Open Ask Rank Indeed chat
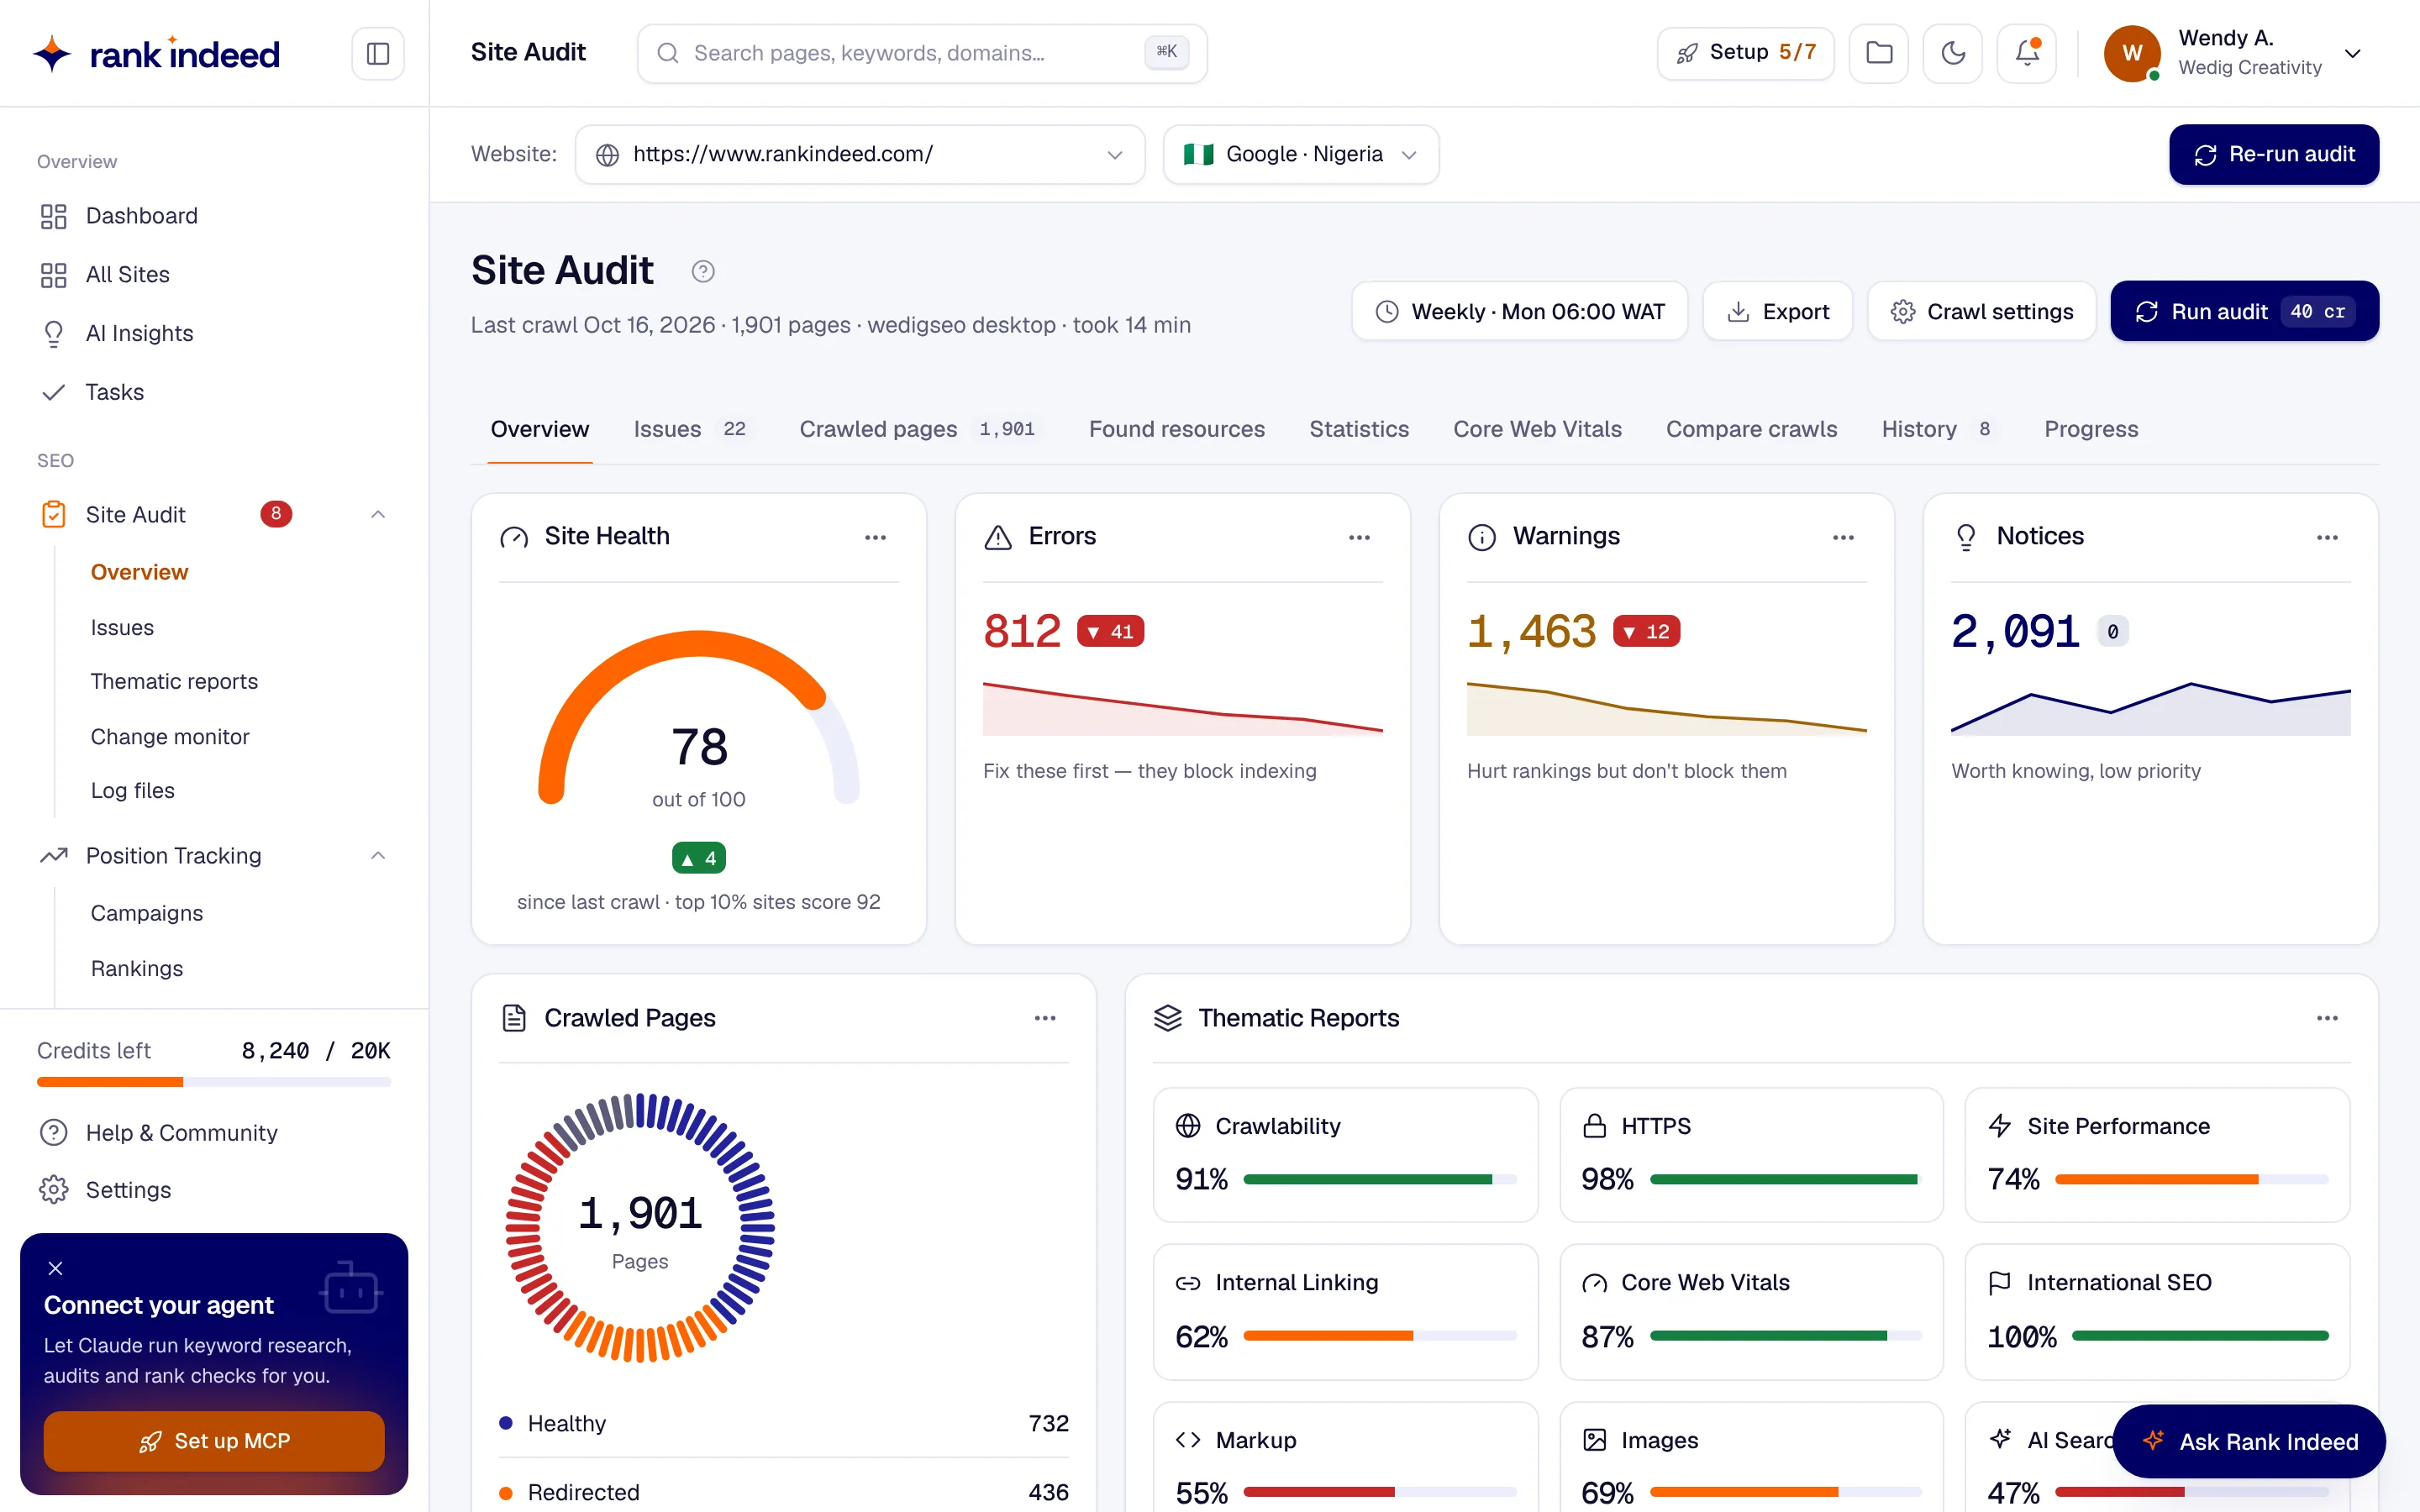The width and height of the screenshot is (2420, 1512). pyautogui.click(x=2250, y=1441)
